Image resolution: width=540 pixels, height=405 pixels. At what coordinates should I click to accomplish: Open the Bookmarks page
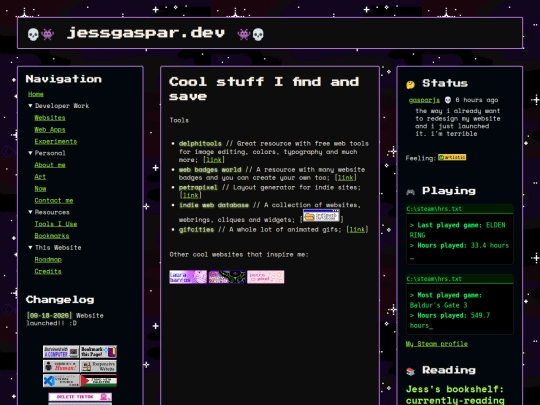52,236
